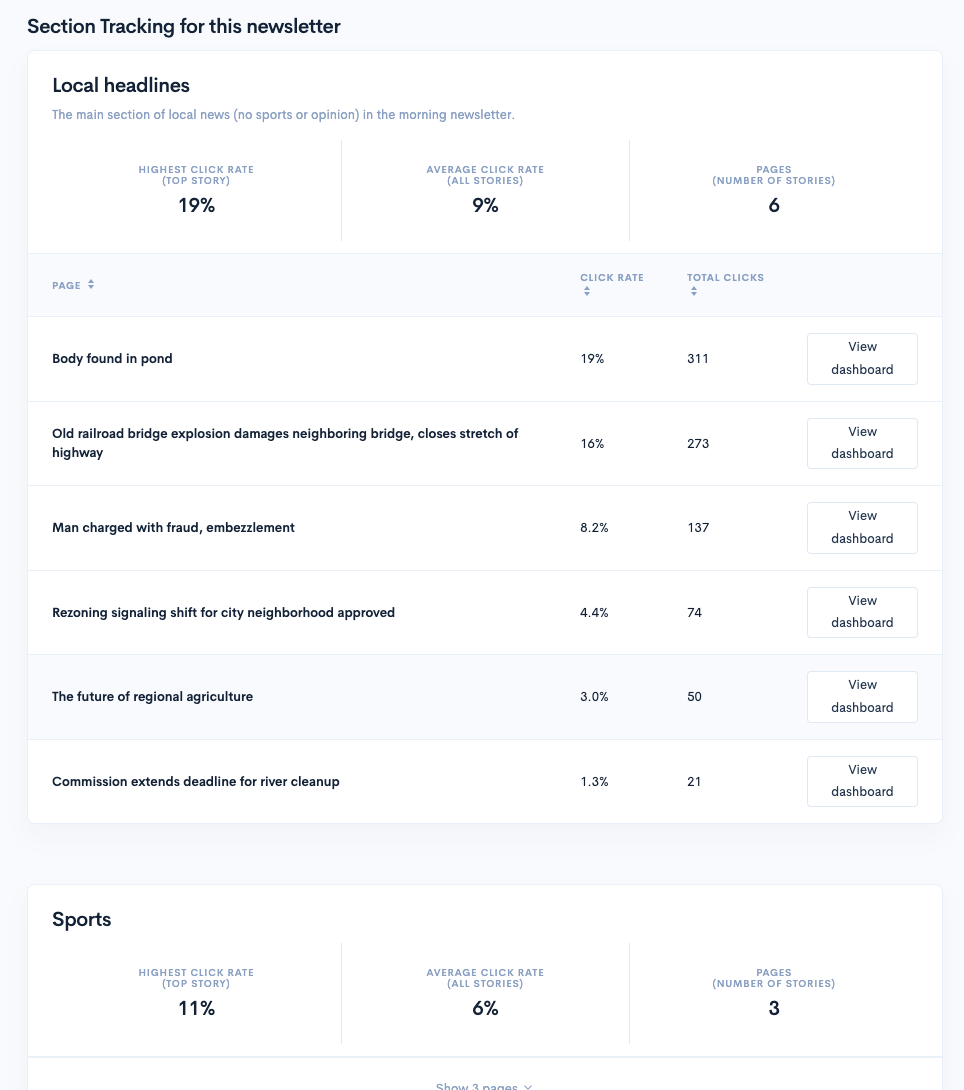View dashboard for Commission extends deadline story

(862, 781)
